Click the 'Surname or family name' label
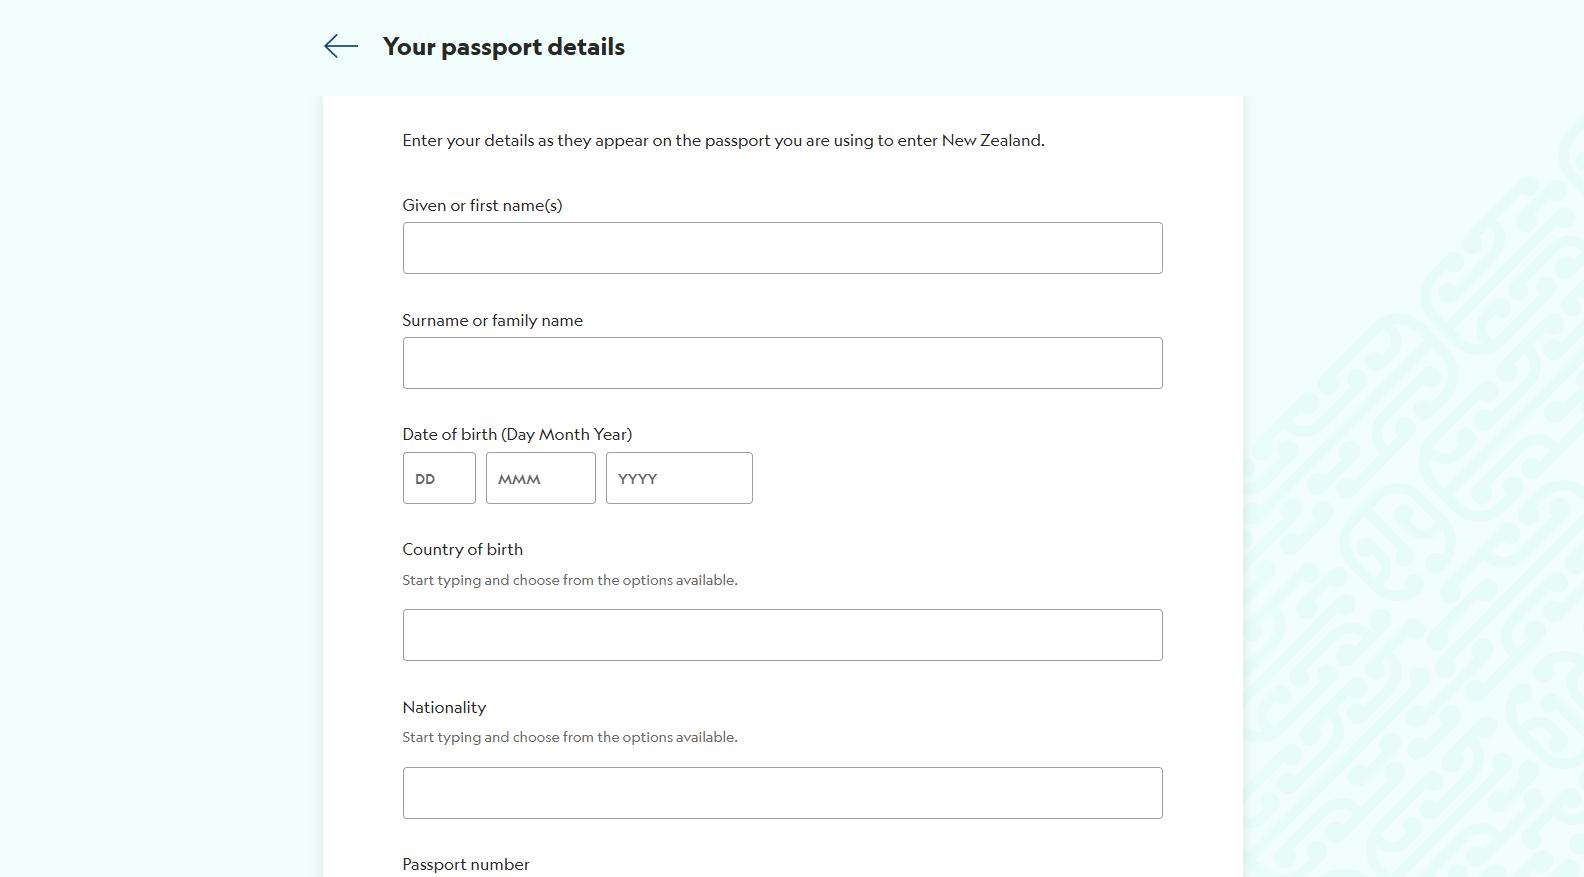 (492, 320)
